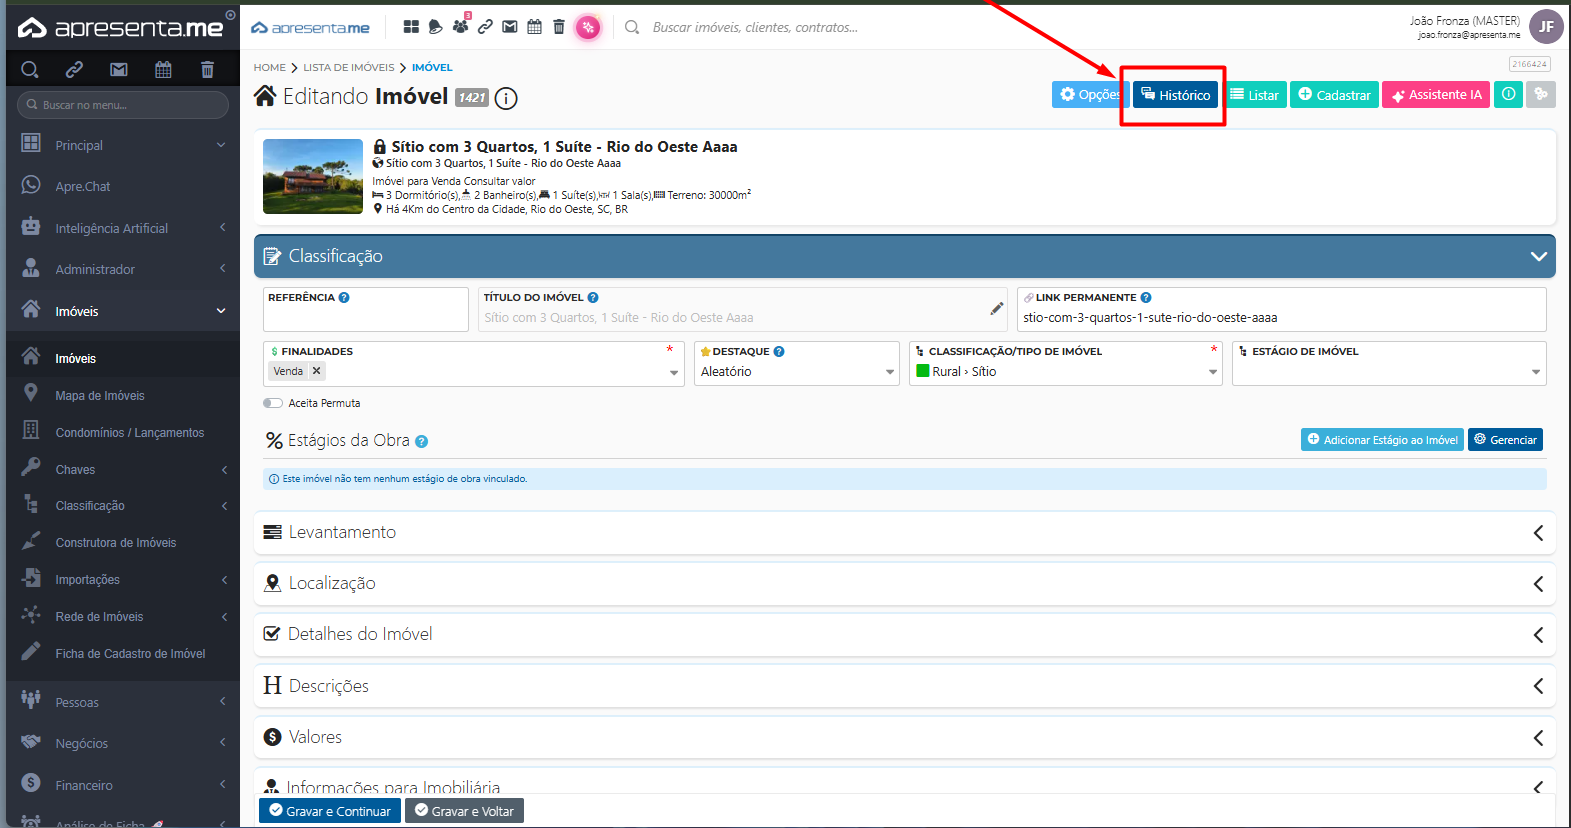Remove the Venda tag in Finalidades

coord(316,370)
